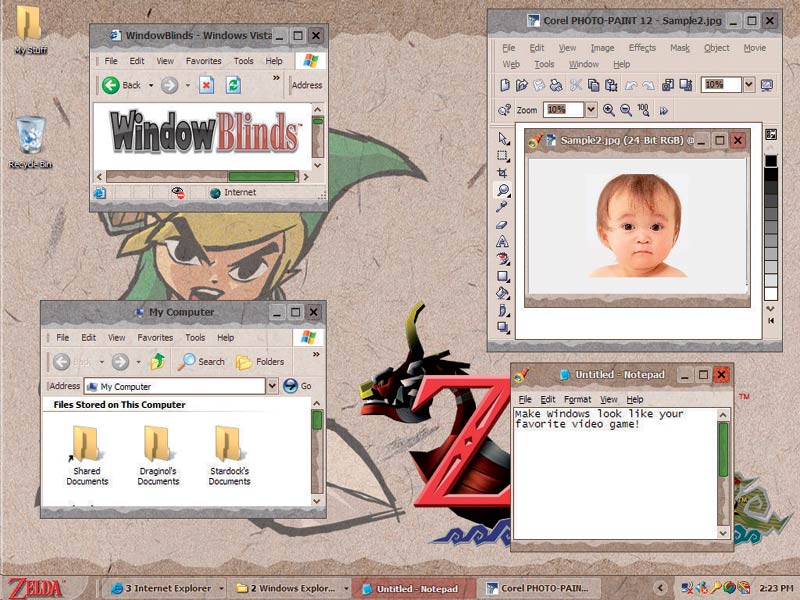Click the horizontal scrollbar thumb in WindowBlinds browser
The width and height of the screenshot is (800, 600).
click(x=262, y=177)
